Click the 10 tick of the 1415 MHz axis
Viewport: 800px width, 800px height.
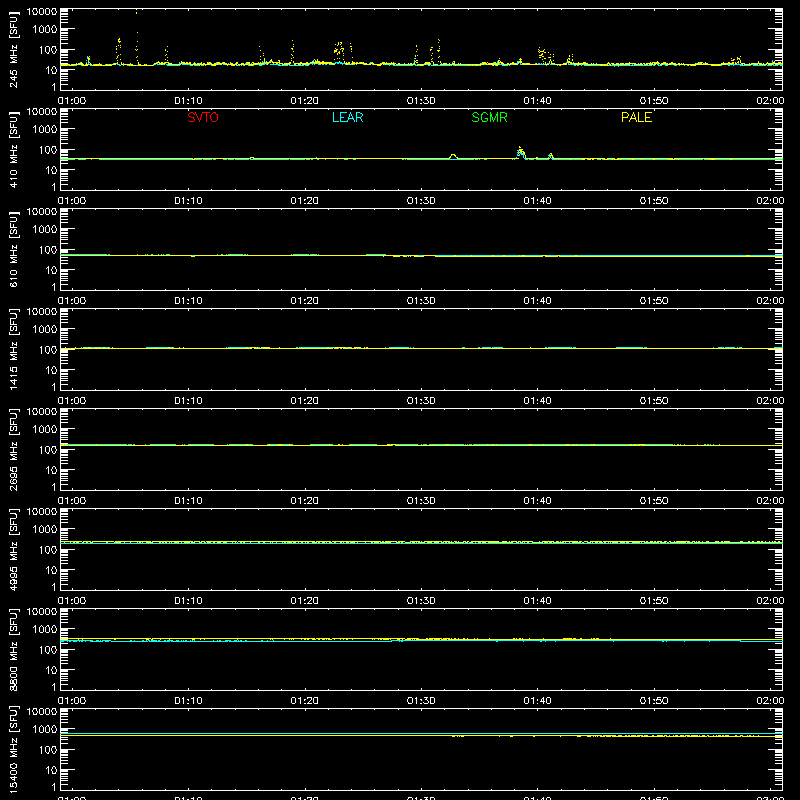51,370
